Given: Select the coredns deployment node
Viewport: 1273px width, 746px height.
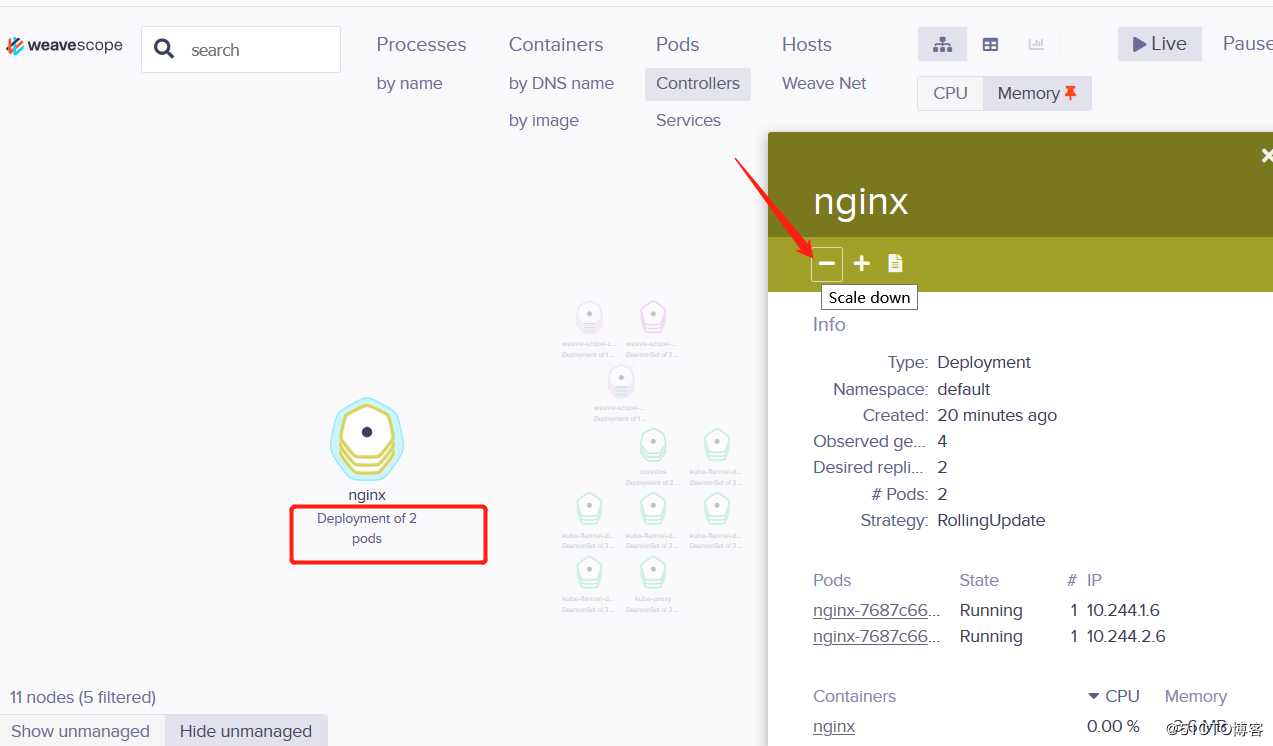Looking at the screenshot, I should tap(653, 445).
